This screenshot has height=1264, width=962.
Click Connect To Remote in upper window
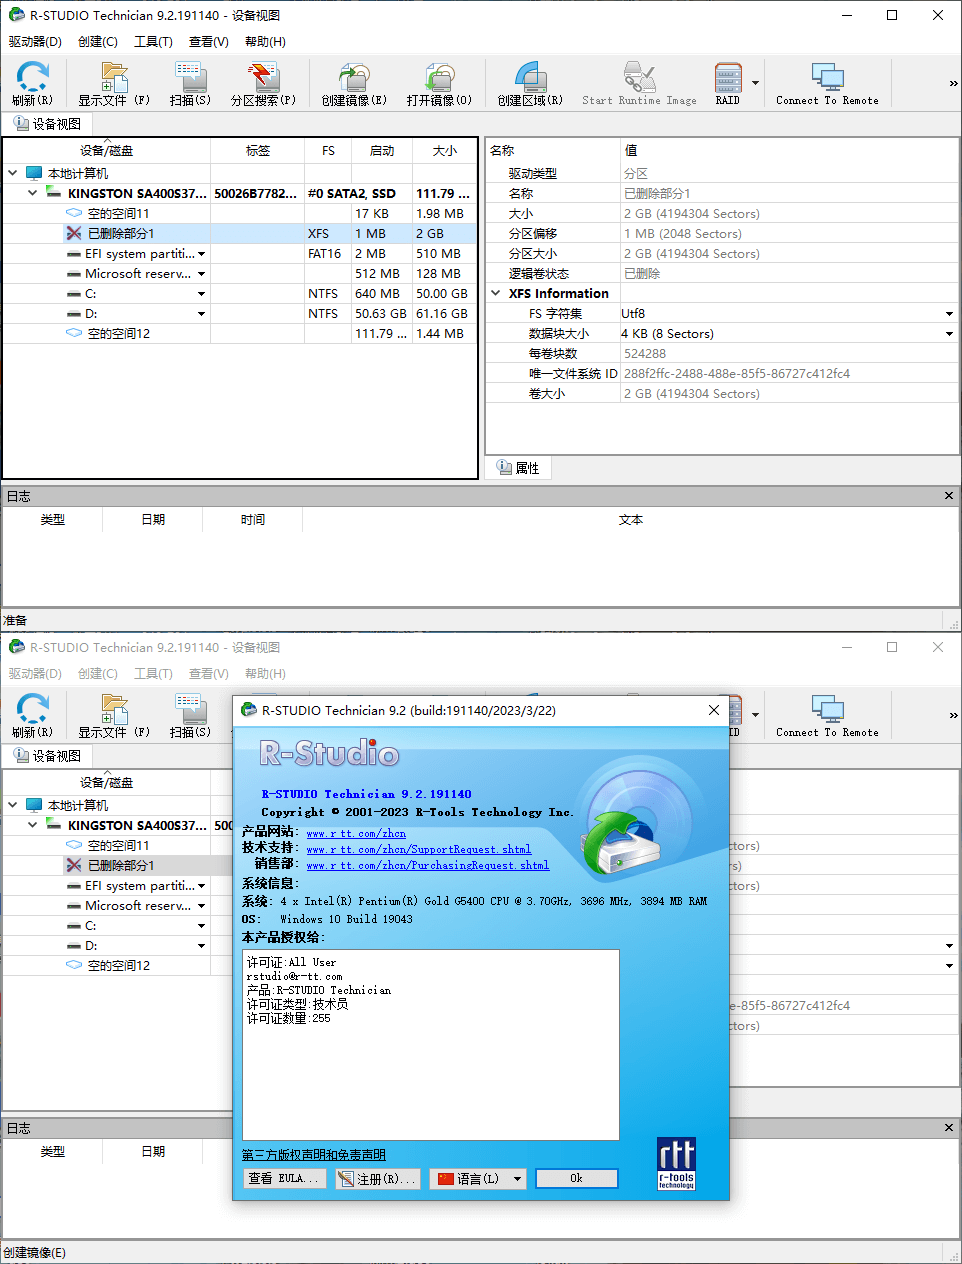pyautogui.click(x=827, y=83)
